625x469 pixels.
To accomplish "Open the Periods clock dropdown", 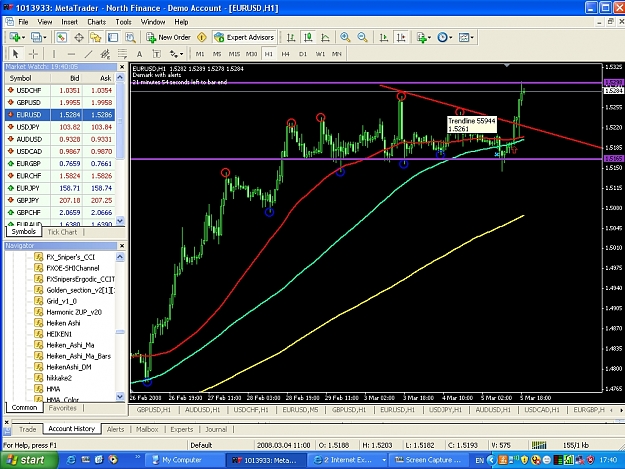I will click(x=444, y=37).
